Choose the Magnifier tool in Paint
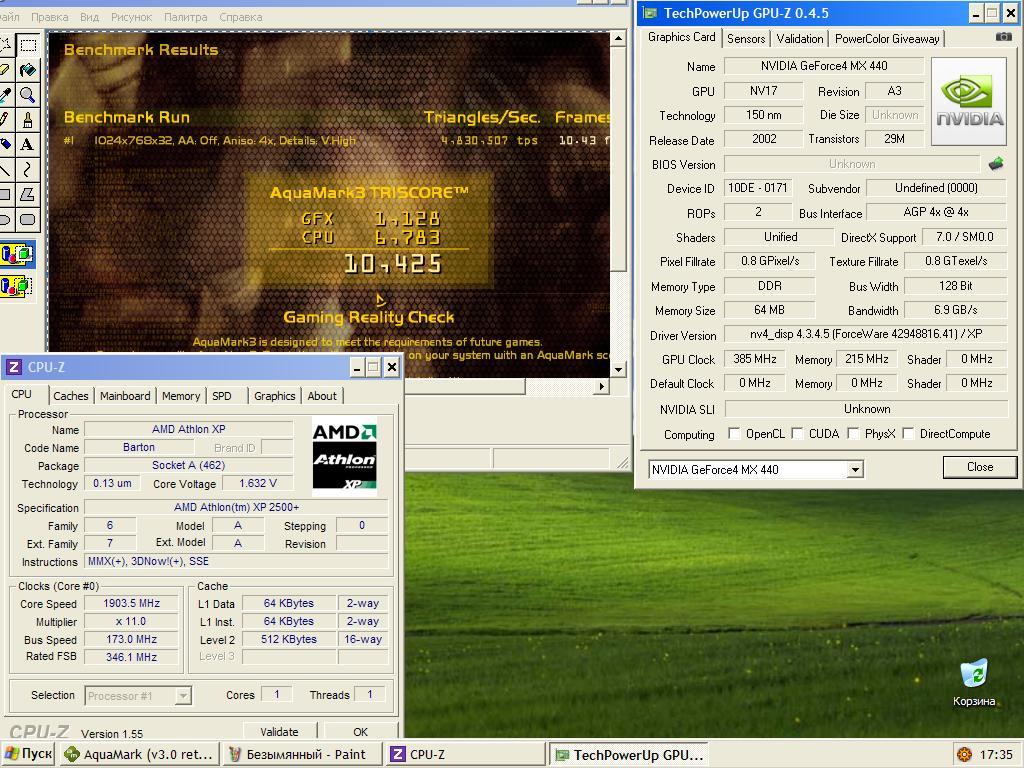 pos(27,95)
